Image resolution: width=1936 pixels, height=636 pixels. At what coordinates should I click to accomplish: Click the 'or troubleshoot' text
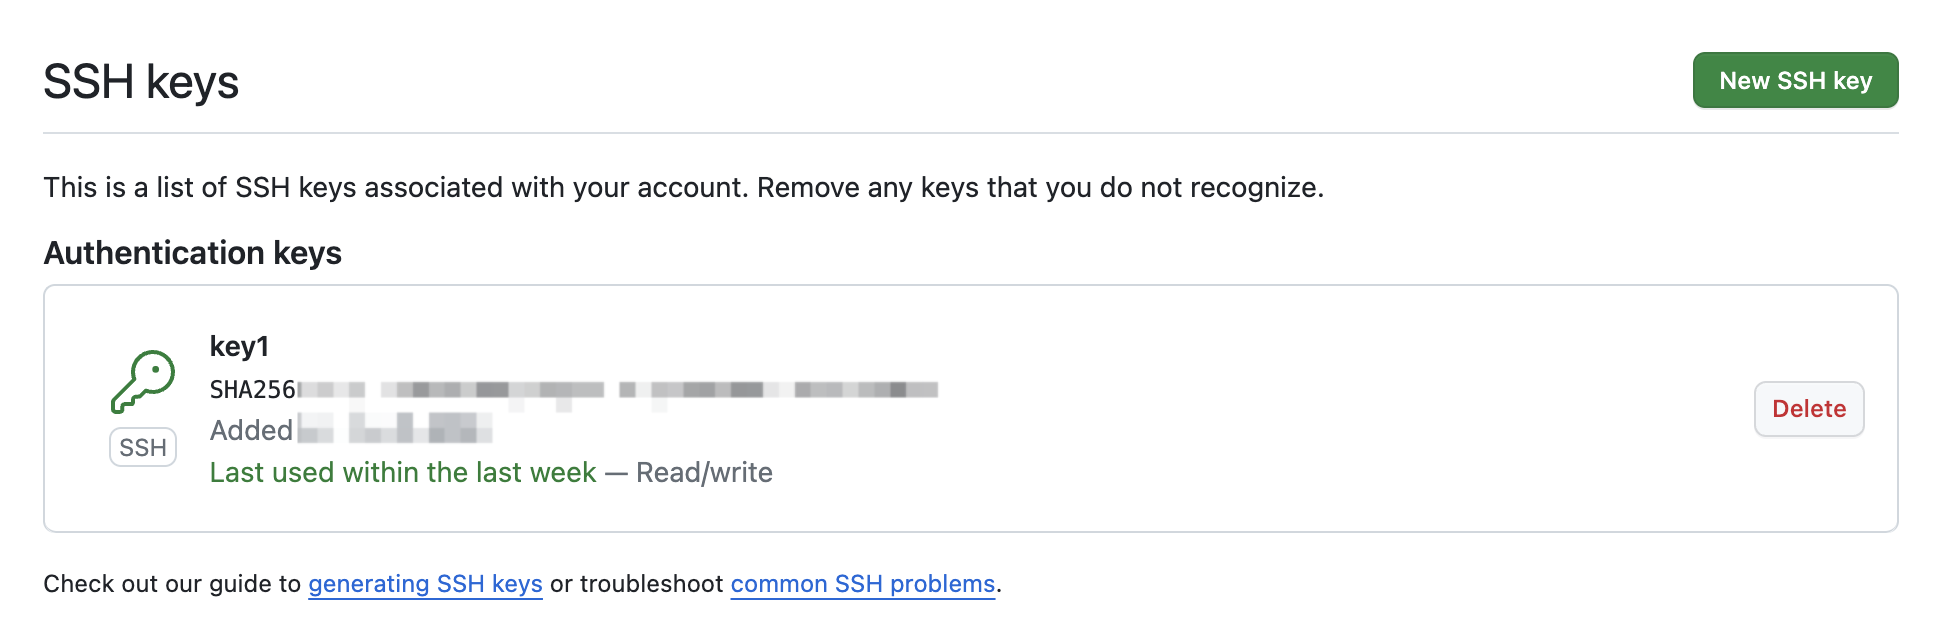636,584
